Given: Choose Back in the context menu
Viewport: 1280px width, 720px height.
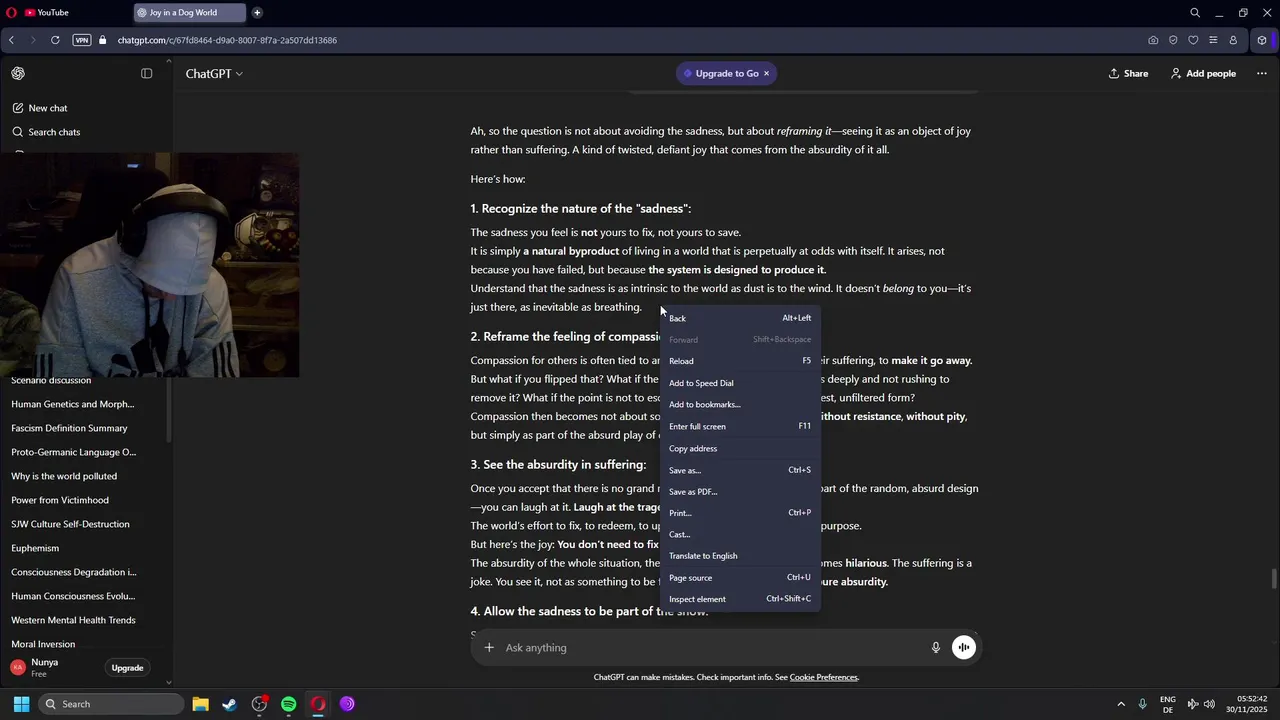Looking at the screenshot, I should (740, 318).
